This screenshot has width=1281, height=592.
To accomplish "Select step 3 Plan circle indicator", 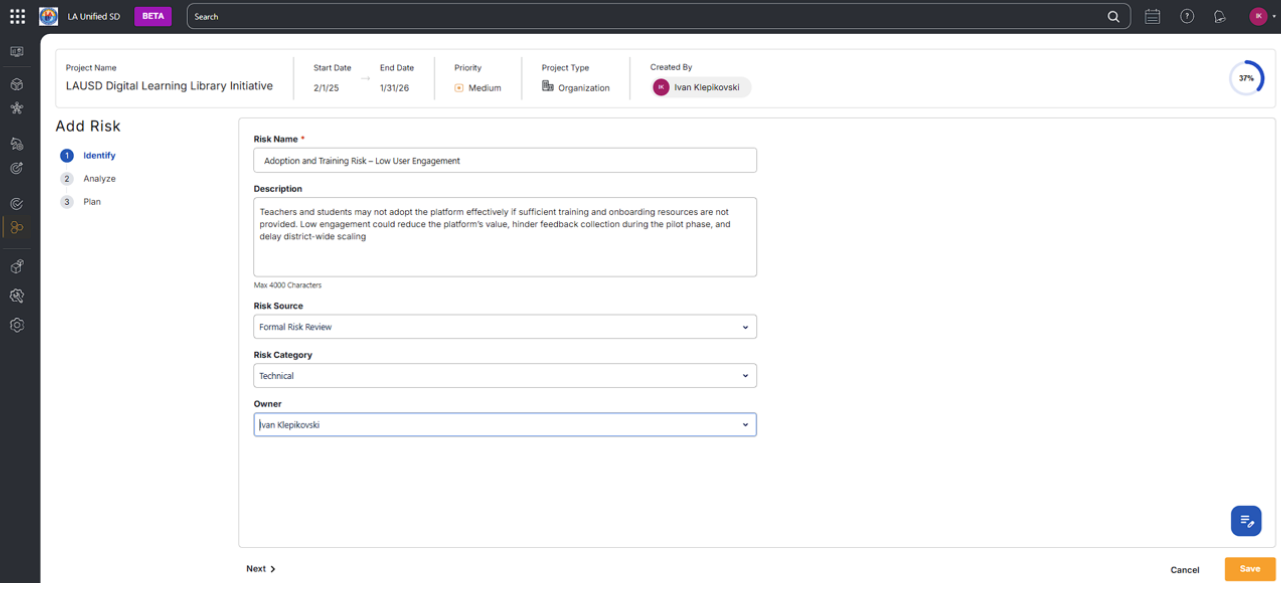I will point(66,201).
